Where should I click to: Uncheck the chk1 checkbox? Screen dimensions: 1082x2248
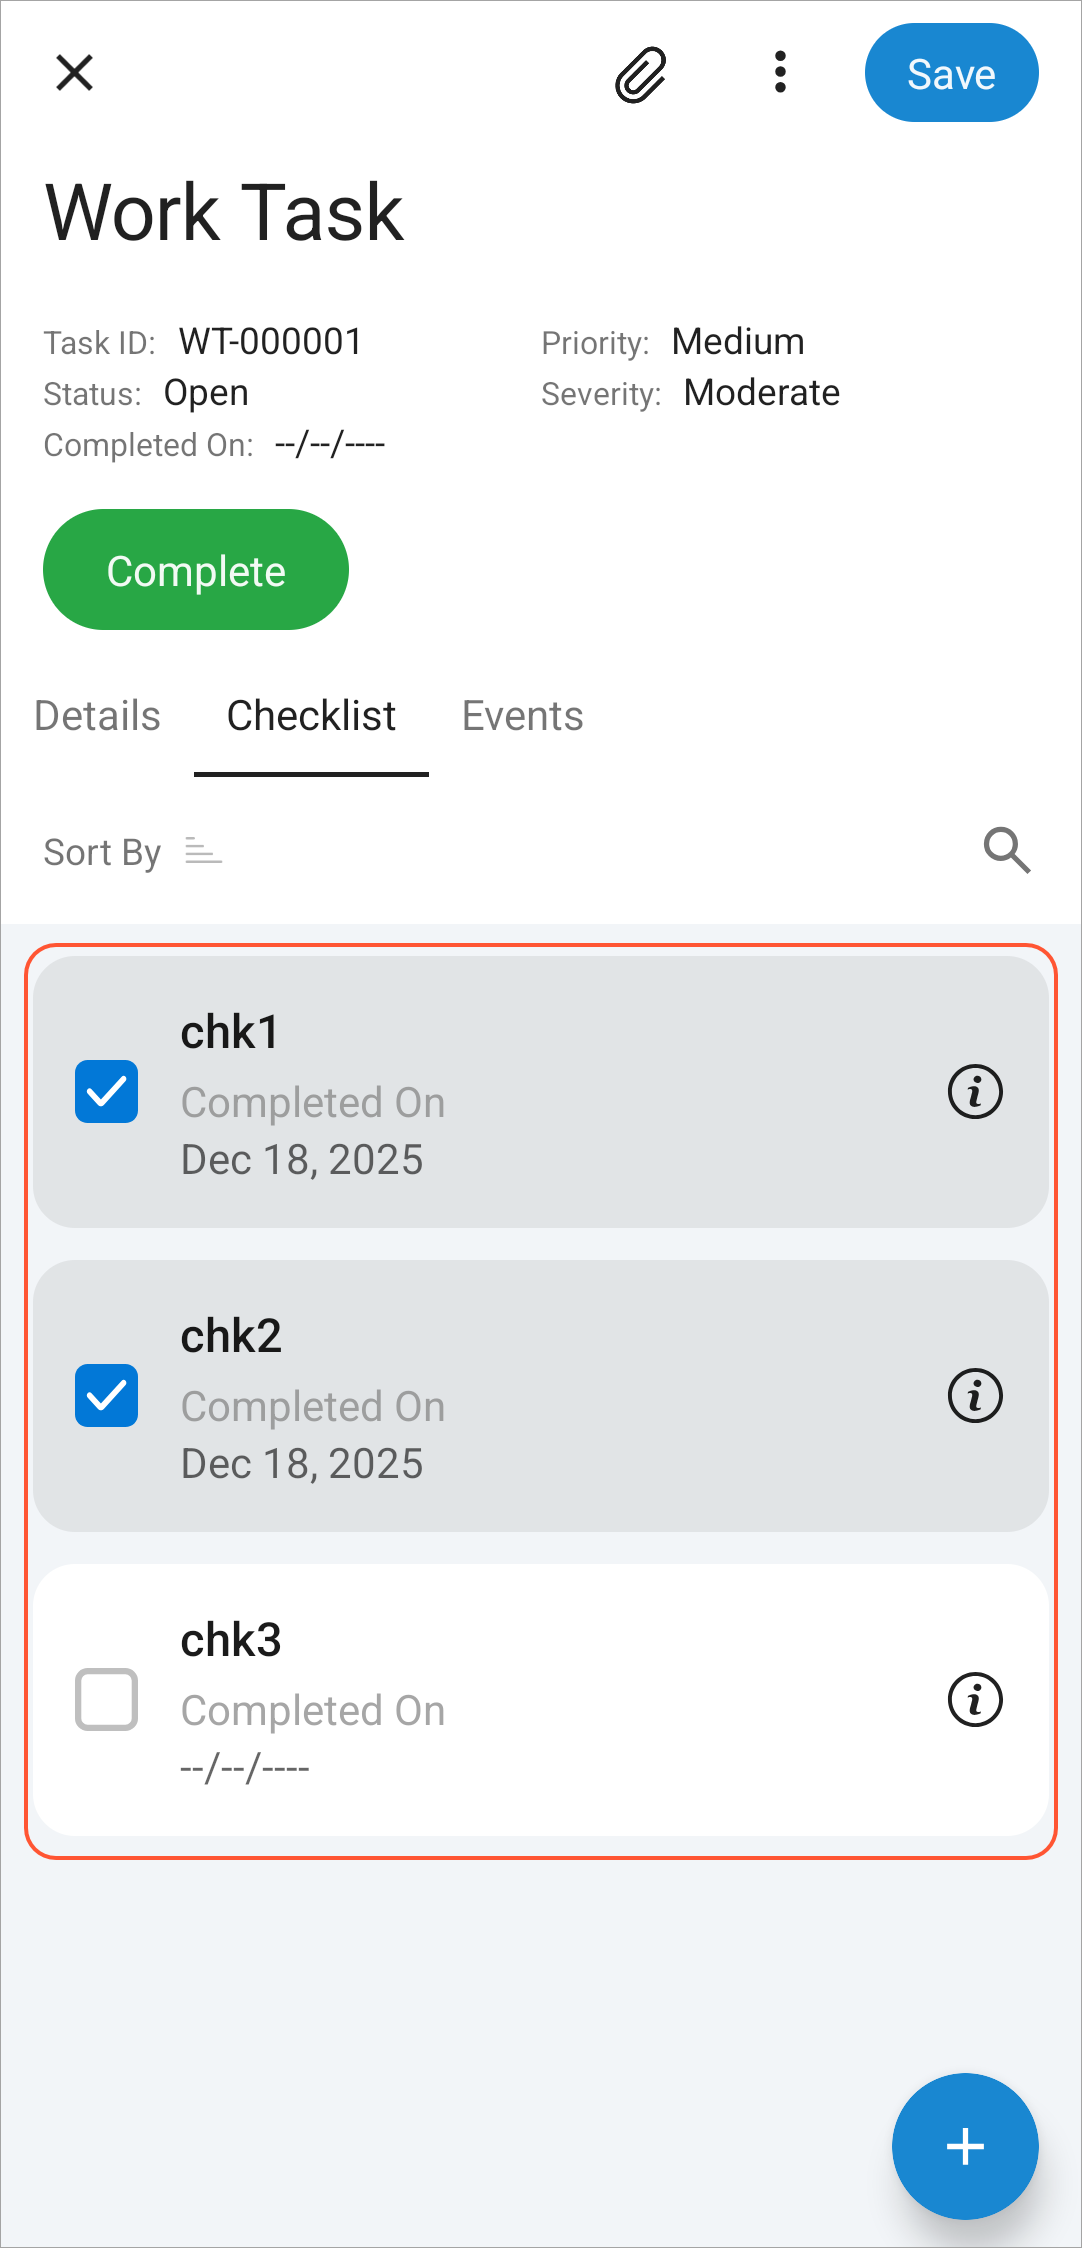tap(107, 1091)
